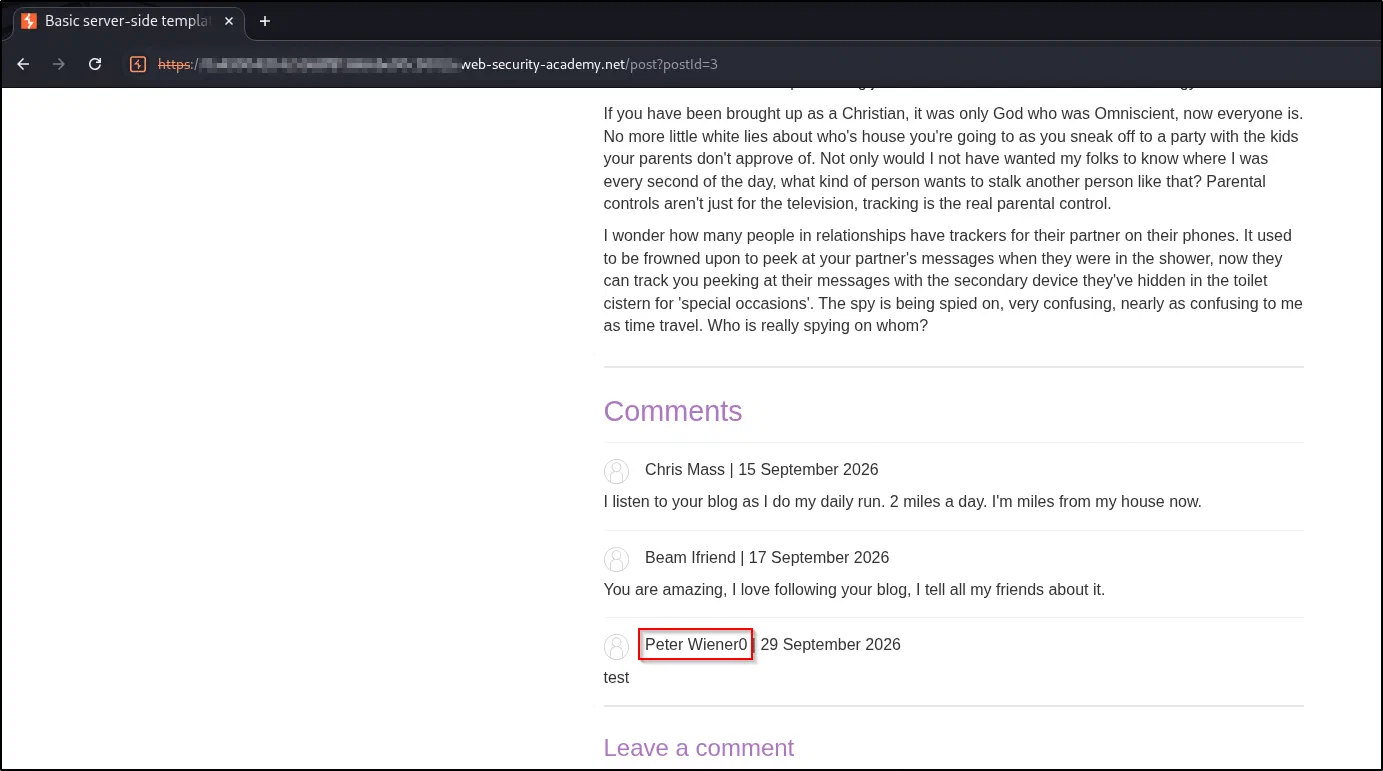
Task: Click the Comments heading
Action: click(673, 411)
